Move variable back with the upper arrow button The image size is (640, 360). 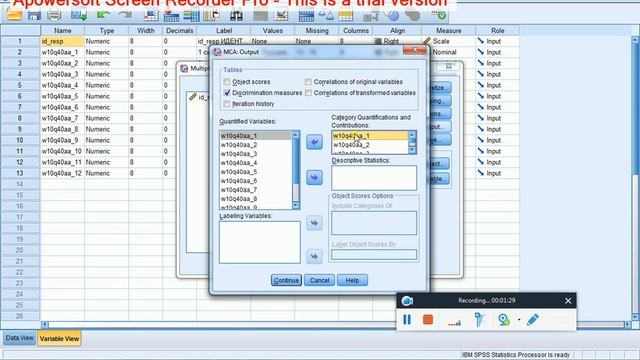[314, 142]
